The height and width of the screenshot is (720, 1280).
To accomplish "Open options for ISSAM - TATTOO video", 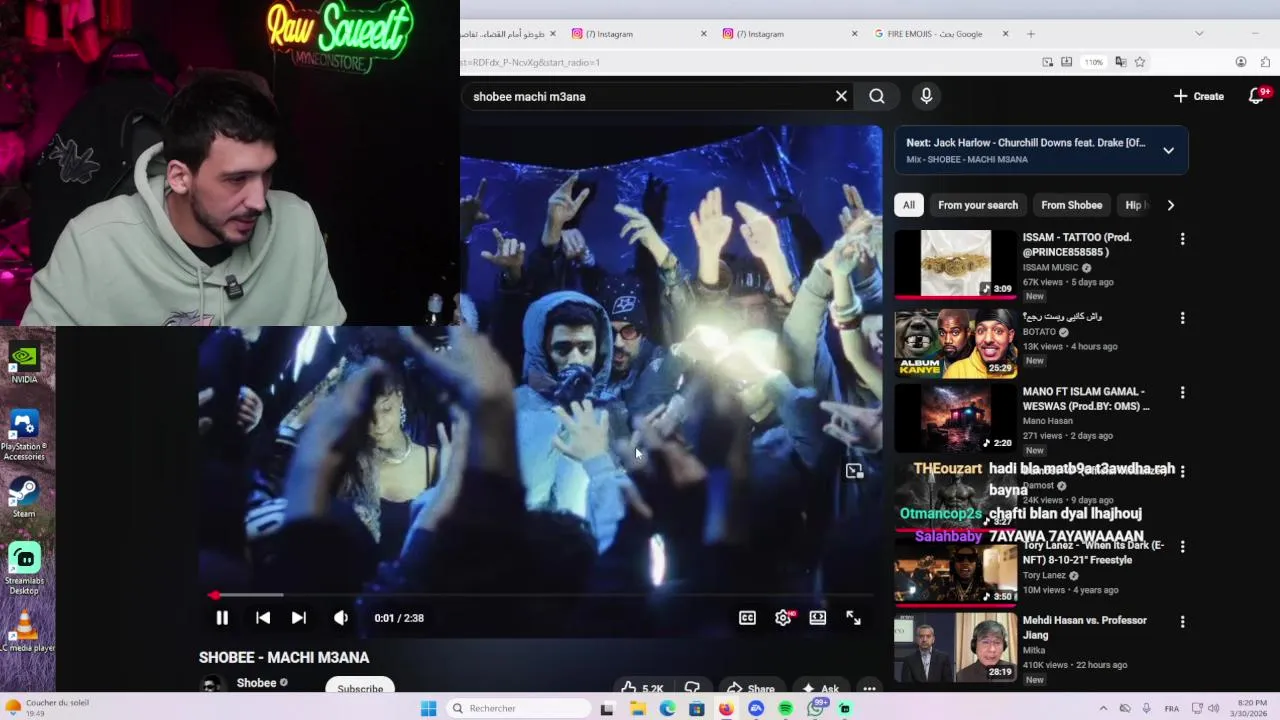I will pos(1182,239).
